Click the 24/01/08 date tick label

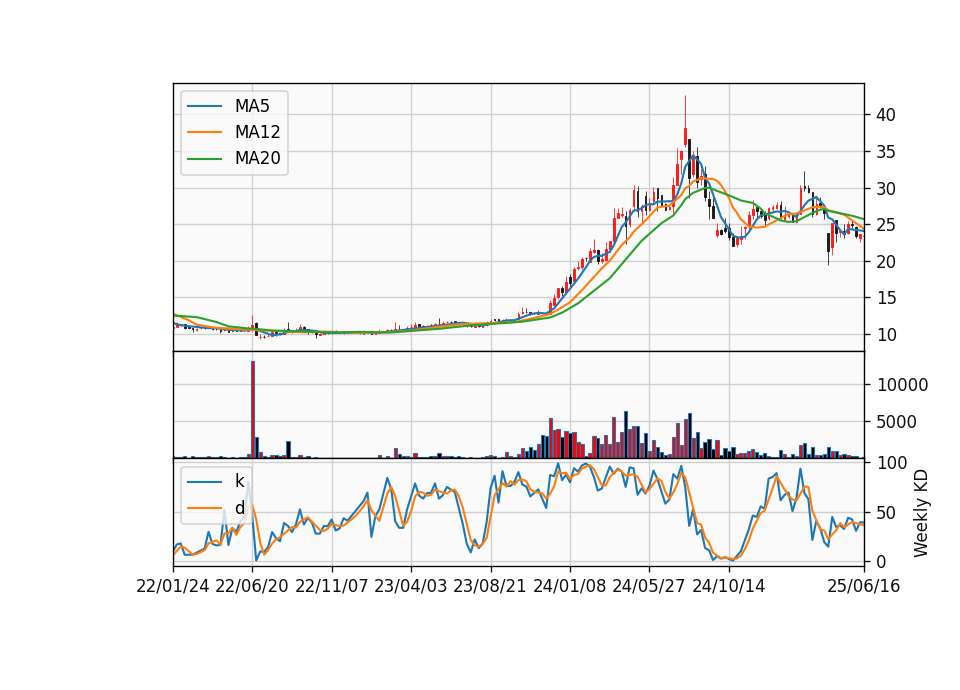[570, 587]
